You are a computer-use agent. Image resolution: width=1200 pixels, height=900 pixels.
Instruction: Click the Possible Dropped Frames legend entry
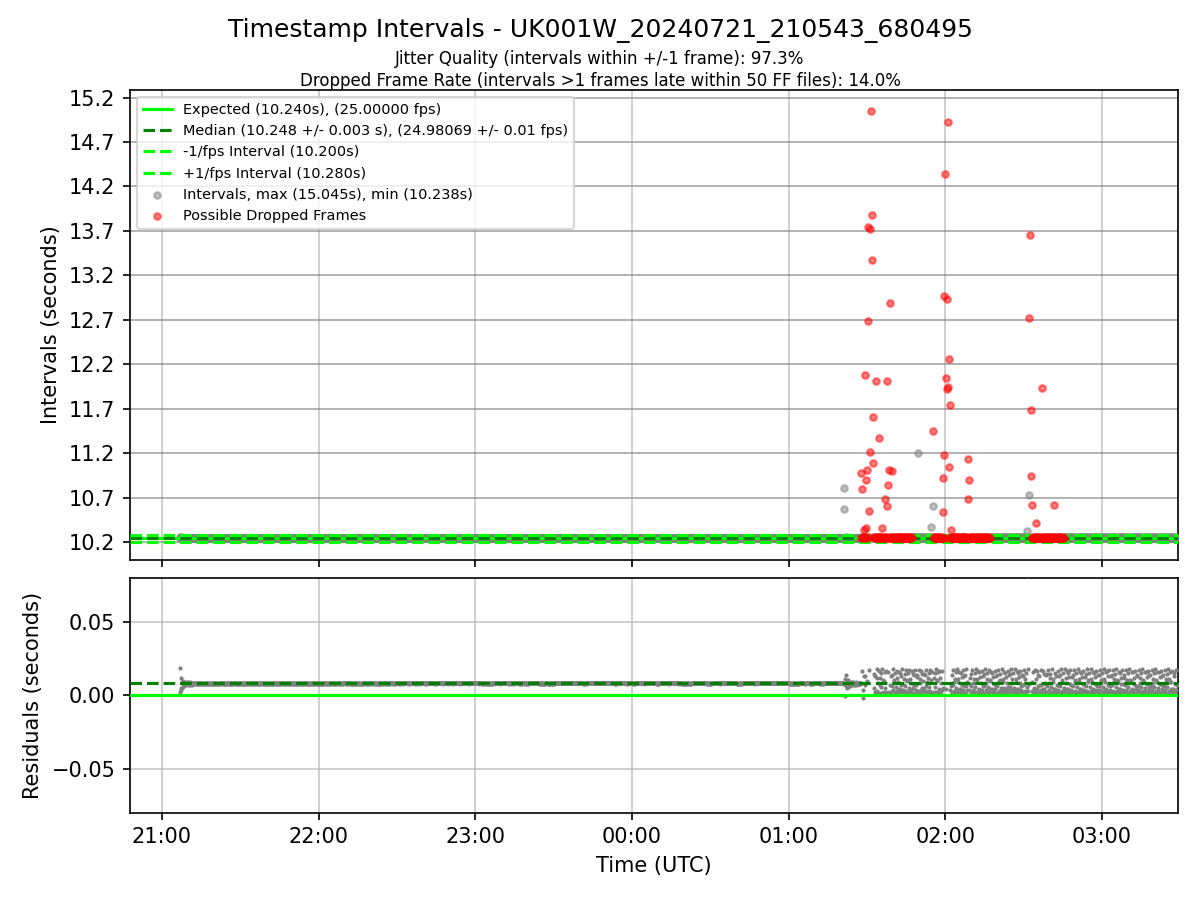click(274, 215)
